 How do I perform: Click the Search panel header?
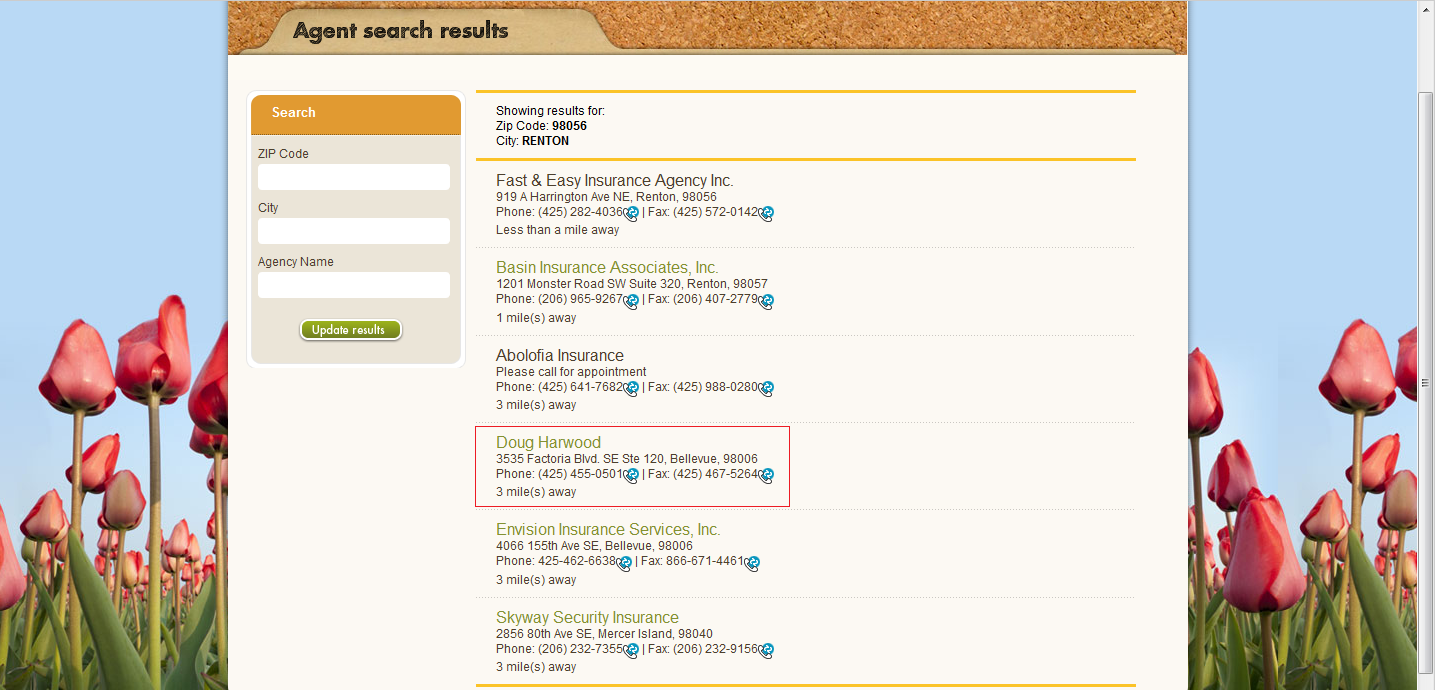click(x=356, y=114)
